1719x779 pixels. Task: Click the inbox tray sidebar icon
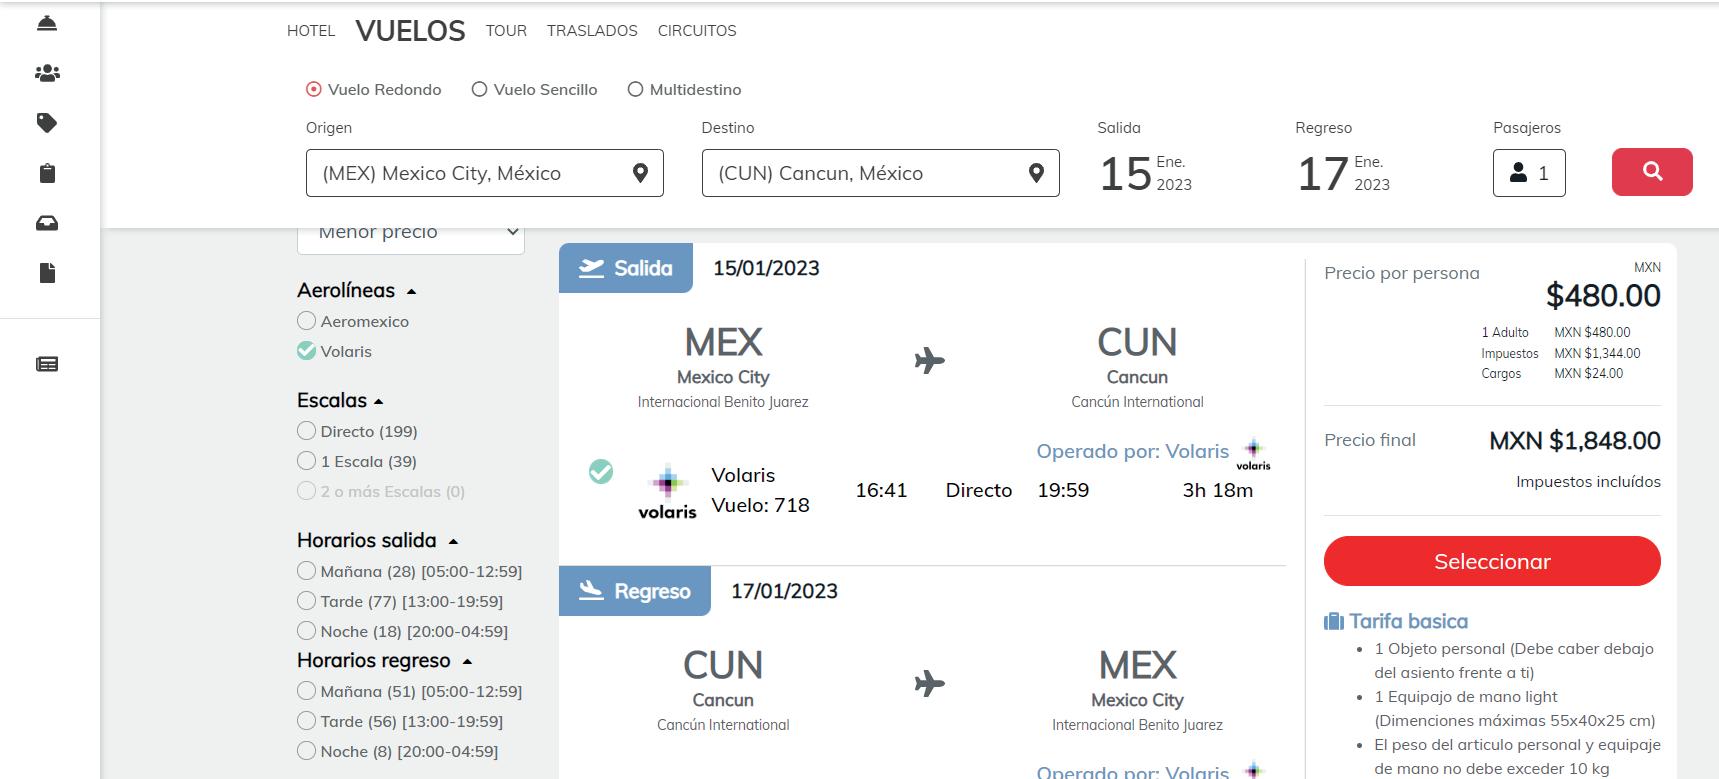point(47,223)
